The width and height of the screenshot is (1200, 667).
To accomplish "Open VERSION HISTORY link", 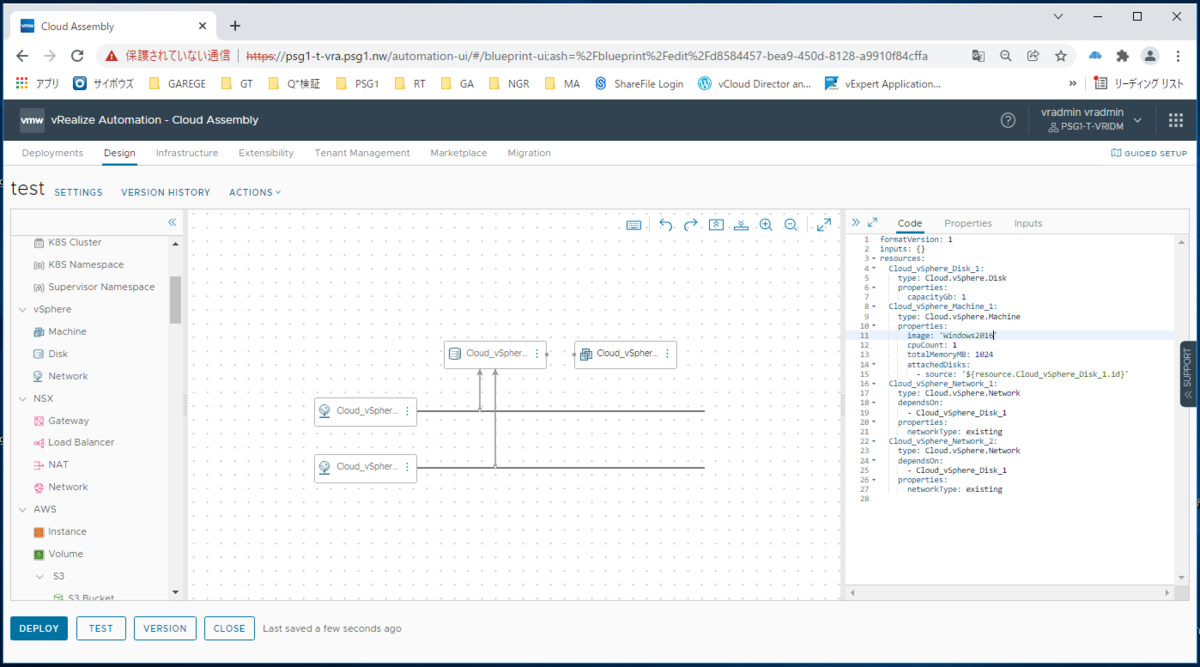I will tap(166, 192).
